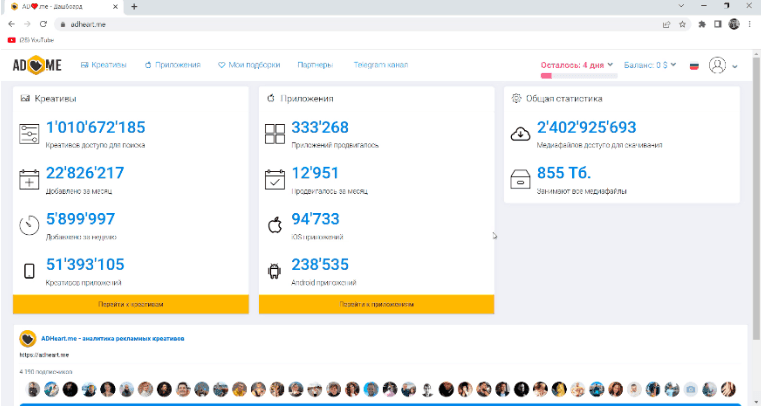Click the browser bookmark star icon
Image resolution: width=762 pixels, height=406 pixels.
click(x=683, y=23)
